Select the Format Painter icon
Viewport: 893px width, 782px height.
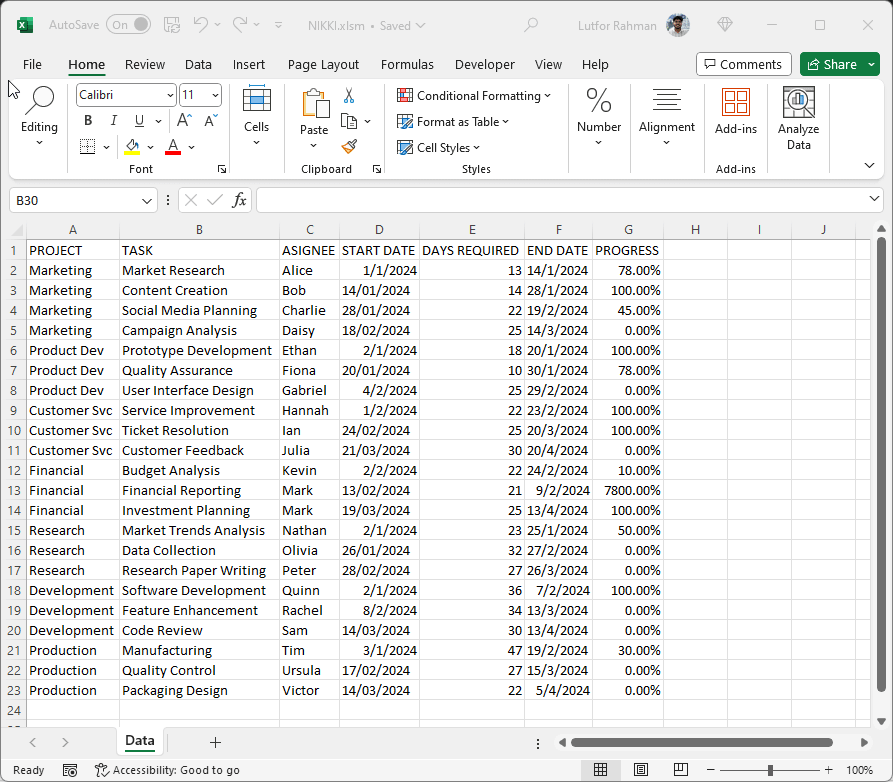[x=349, y=145]
